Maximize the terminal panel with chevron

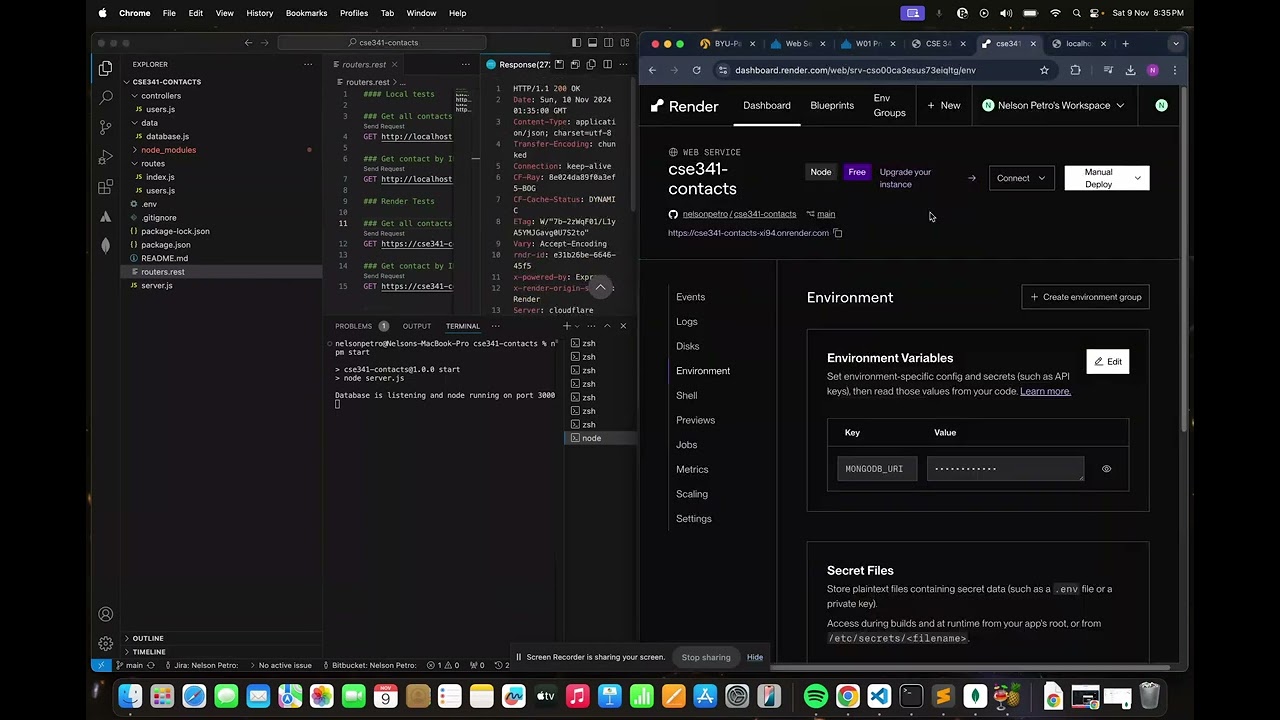tap(607, 326)
